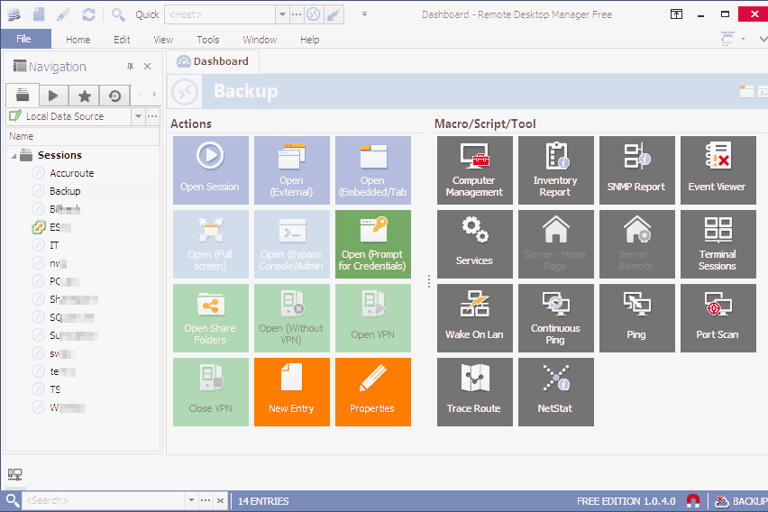Image resolution: width=768 pixels, height=512 pixels.
Task: Click the Open (Full screen) tile
Action: pyautogui.click(x=211, y=244)
